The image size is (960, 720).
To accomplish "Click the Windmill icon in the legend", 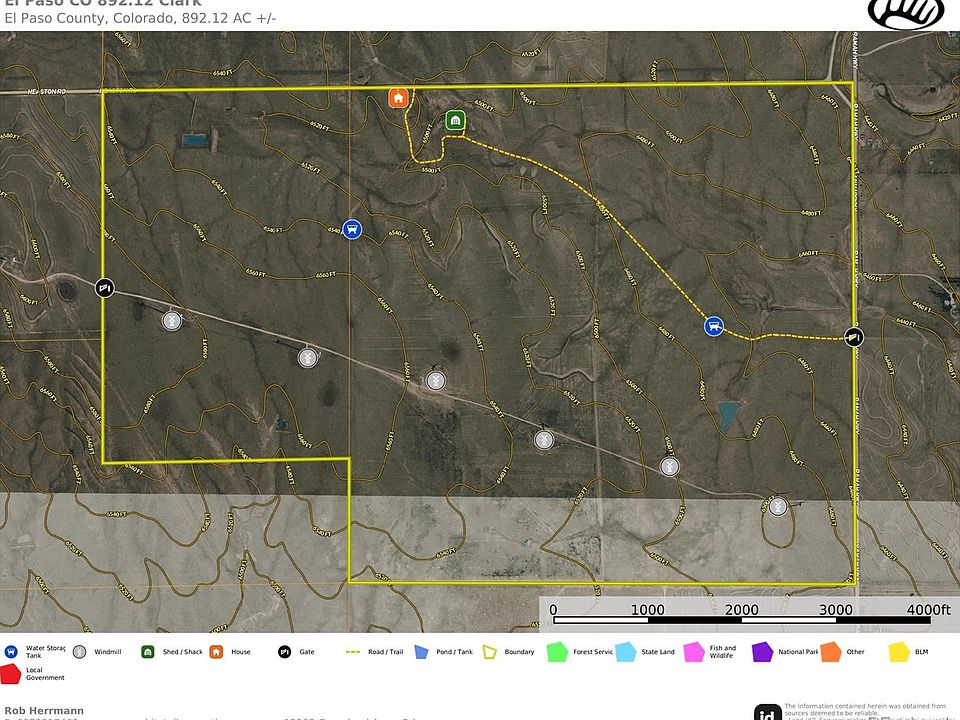I will (79, 652).
